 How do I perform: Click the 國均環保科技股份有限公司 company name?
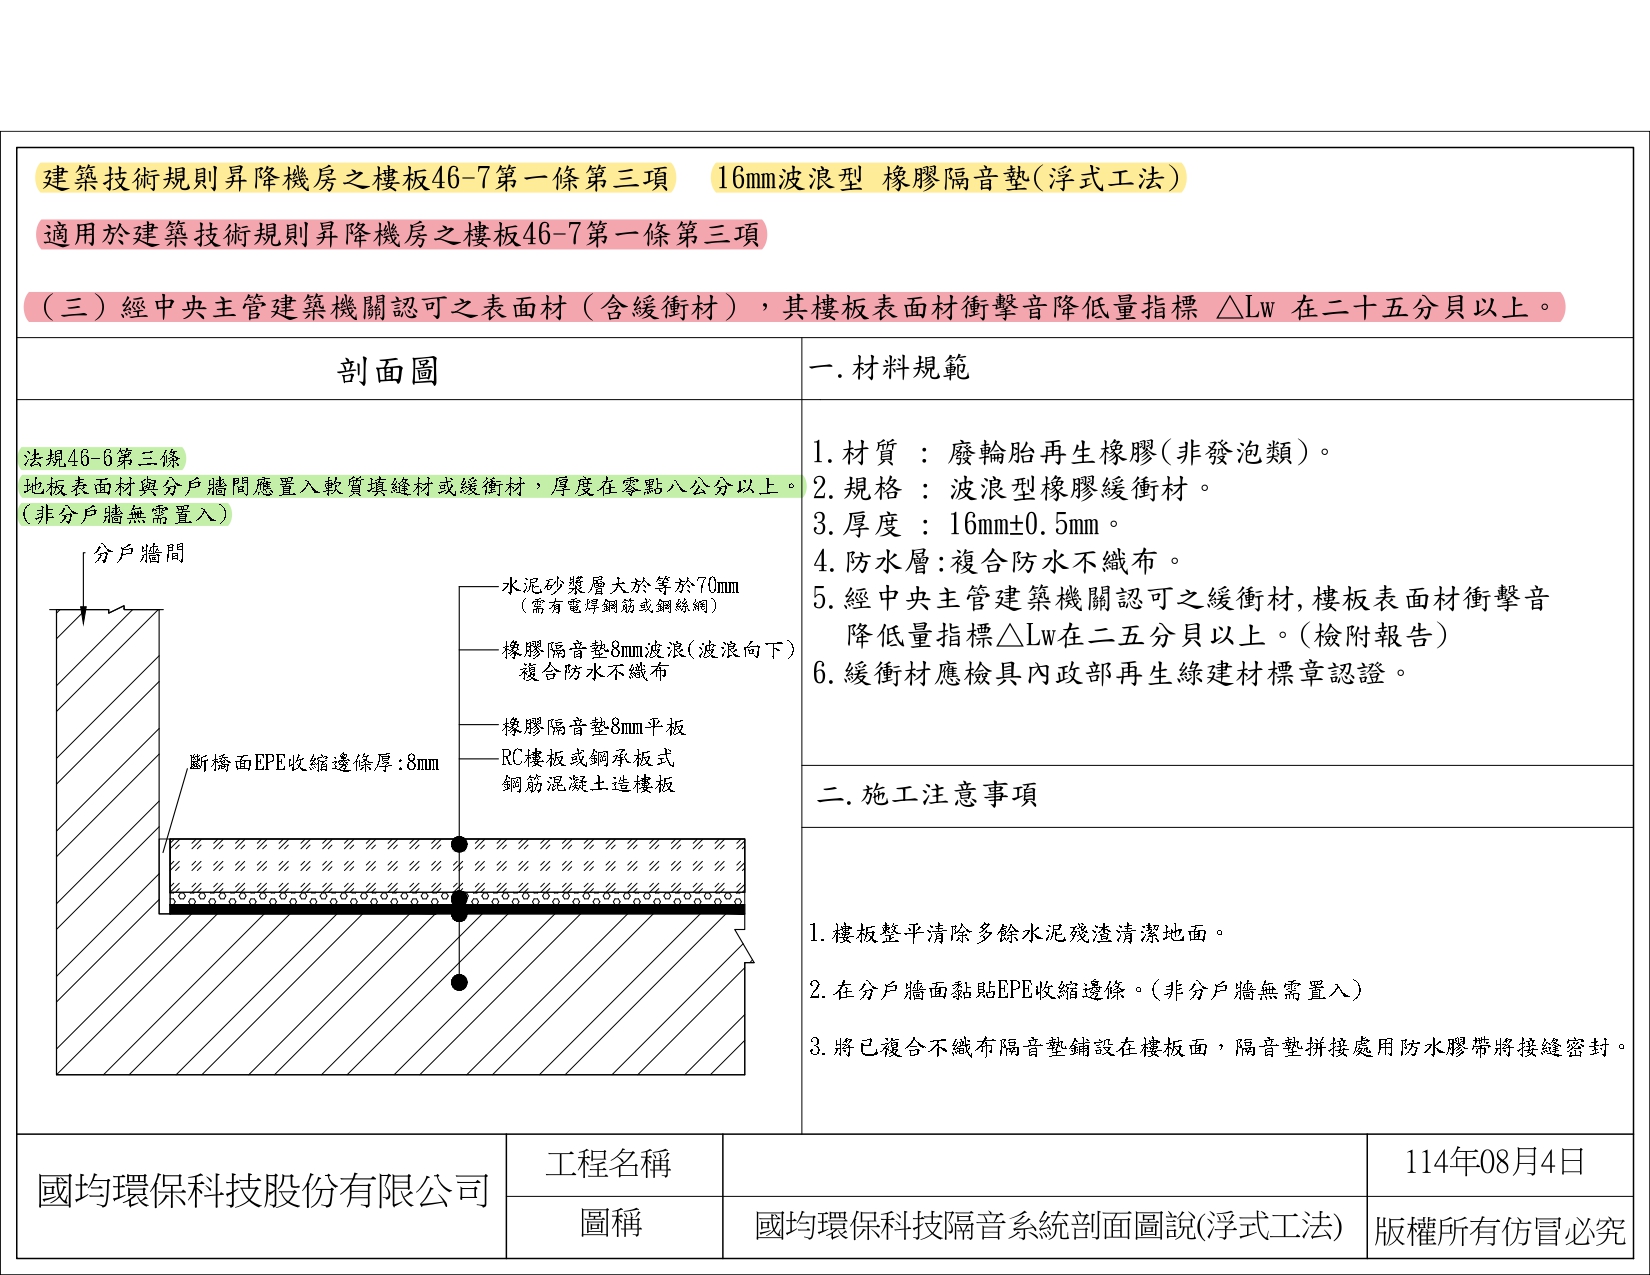[x=263, y=1192]
